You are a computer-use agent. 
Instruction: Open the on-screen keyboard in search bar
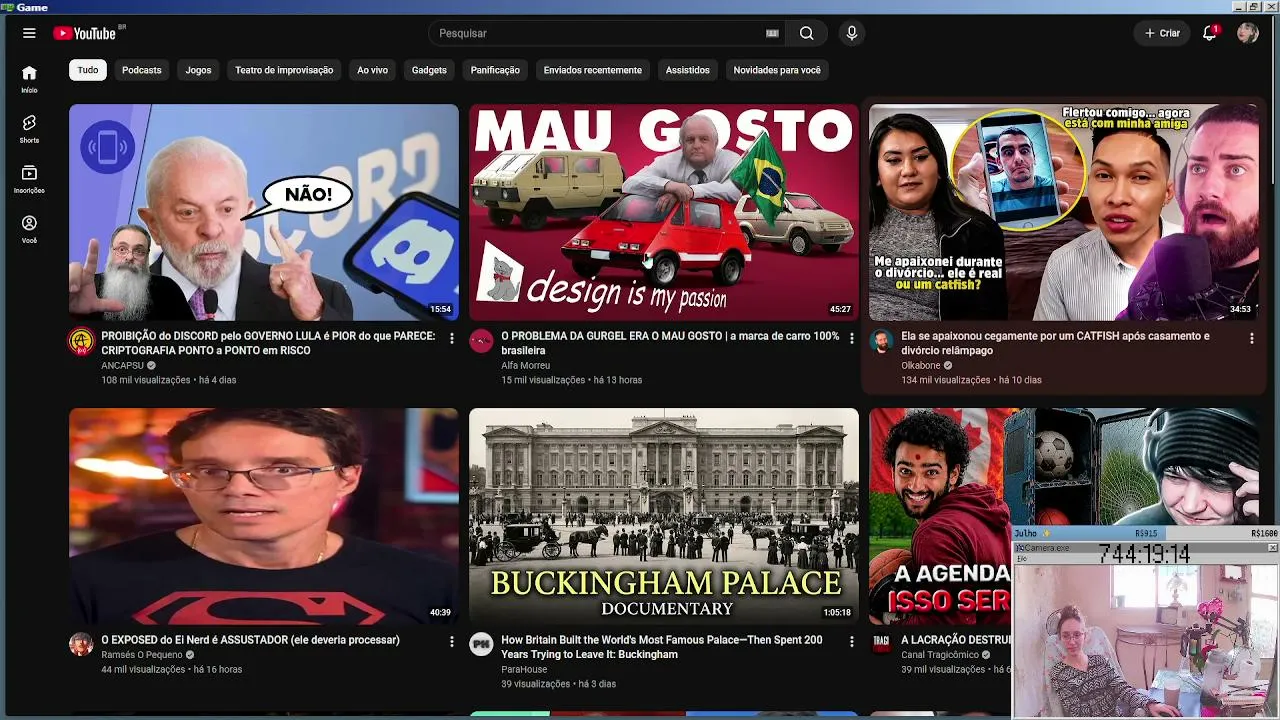tap(772, 33)
